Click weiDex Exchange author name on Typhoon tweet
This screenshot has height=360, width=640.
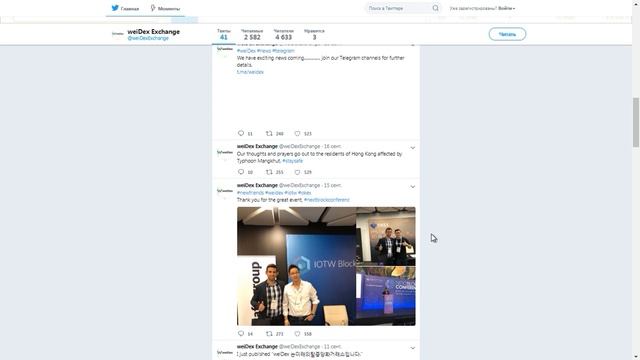click(257, 146)
